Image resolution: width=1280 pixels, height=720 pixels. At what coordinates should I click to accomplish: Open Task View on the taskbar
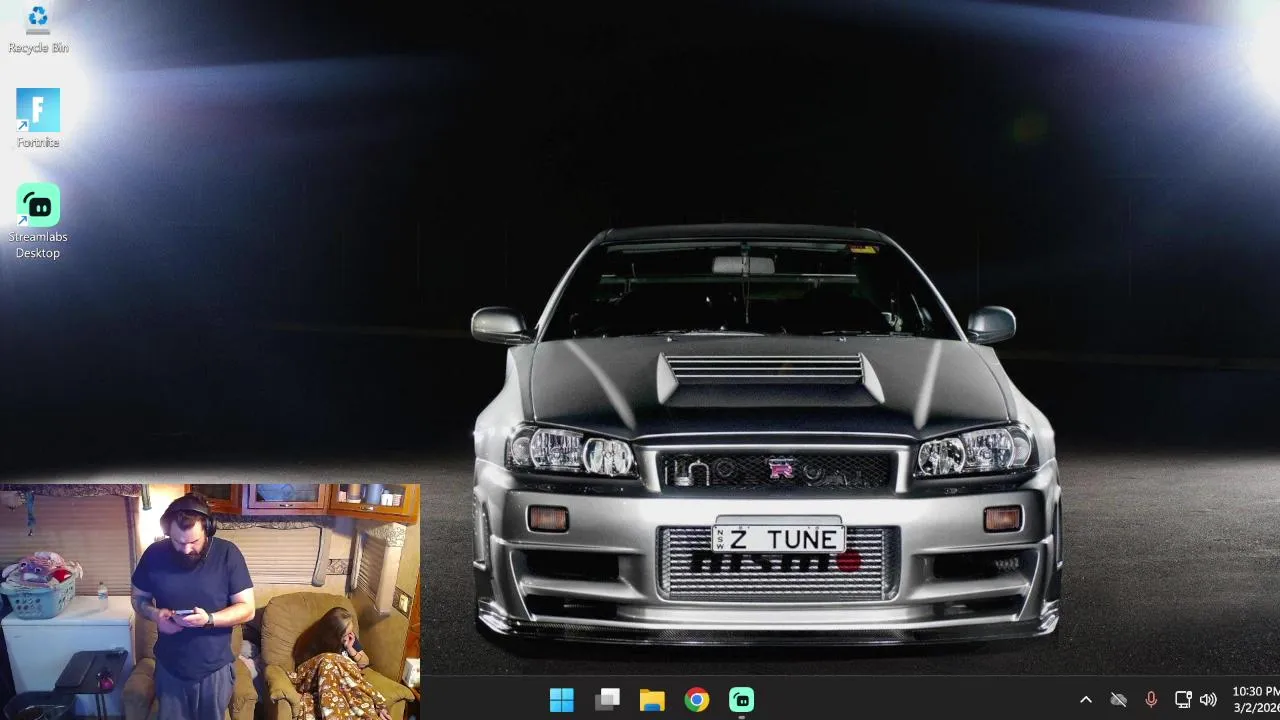[607, 700]
